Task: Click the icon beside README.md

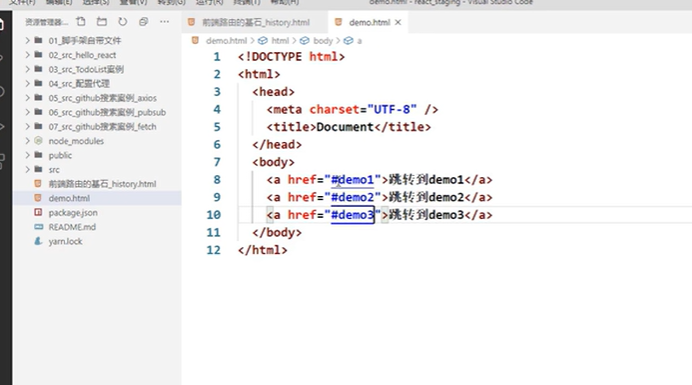Action: tap(38, 227)
